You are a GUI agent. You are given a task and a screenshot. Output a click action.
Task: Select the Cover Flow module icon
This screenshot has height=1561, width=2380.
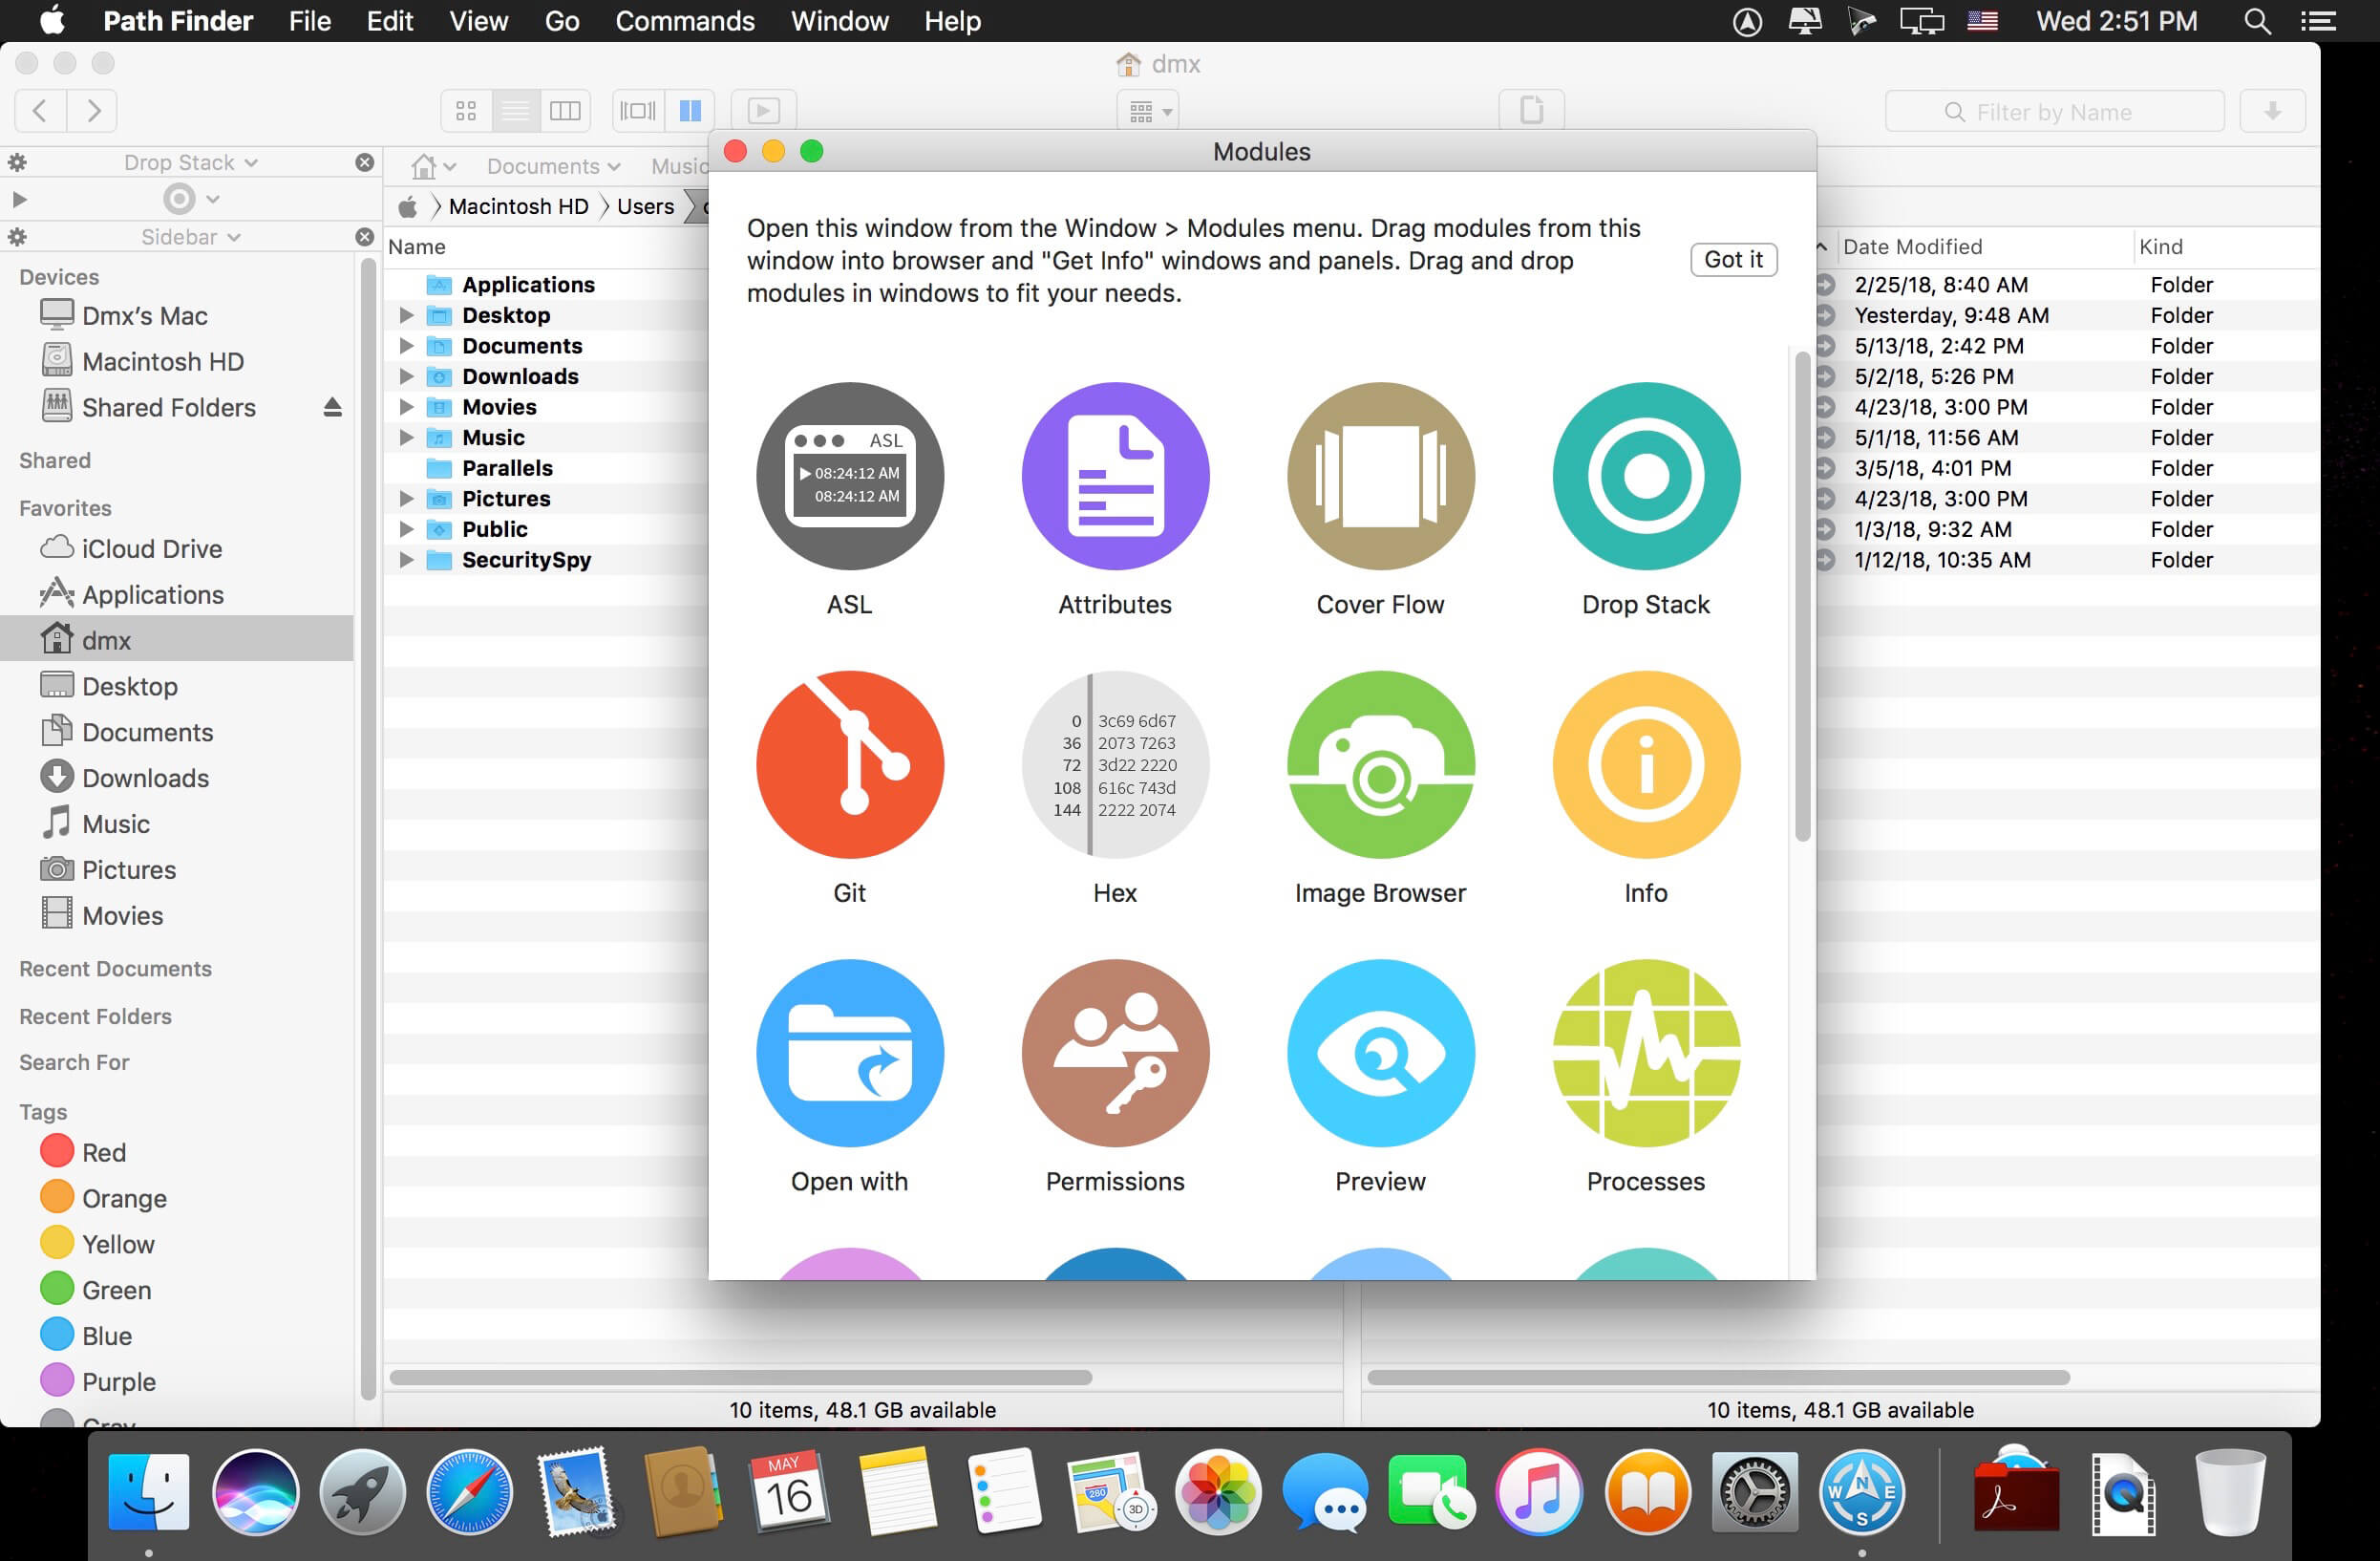pyautogui.click(x=1380, y=476)
